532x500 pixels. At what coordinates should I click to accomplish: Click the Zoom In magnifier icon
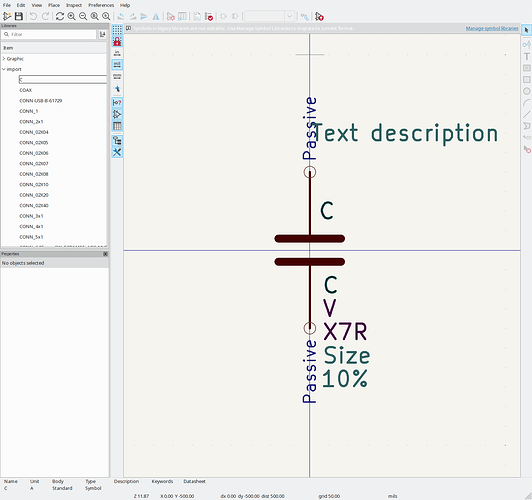71,16
